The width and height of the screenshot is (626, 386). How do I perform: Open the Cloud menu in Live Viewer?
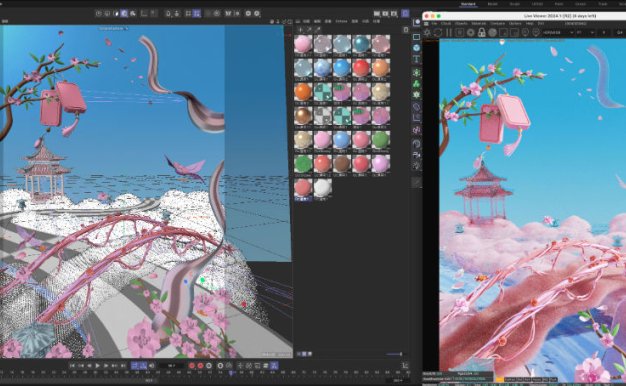pos(446,24)
